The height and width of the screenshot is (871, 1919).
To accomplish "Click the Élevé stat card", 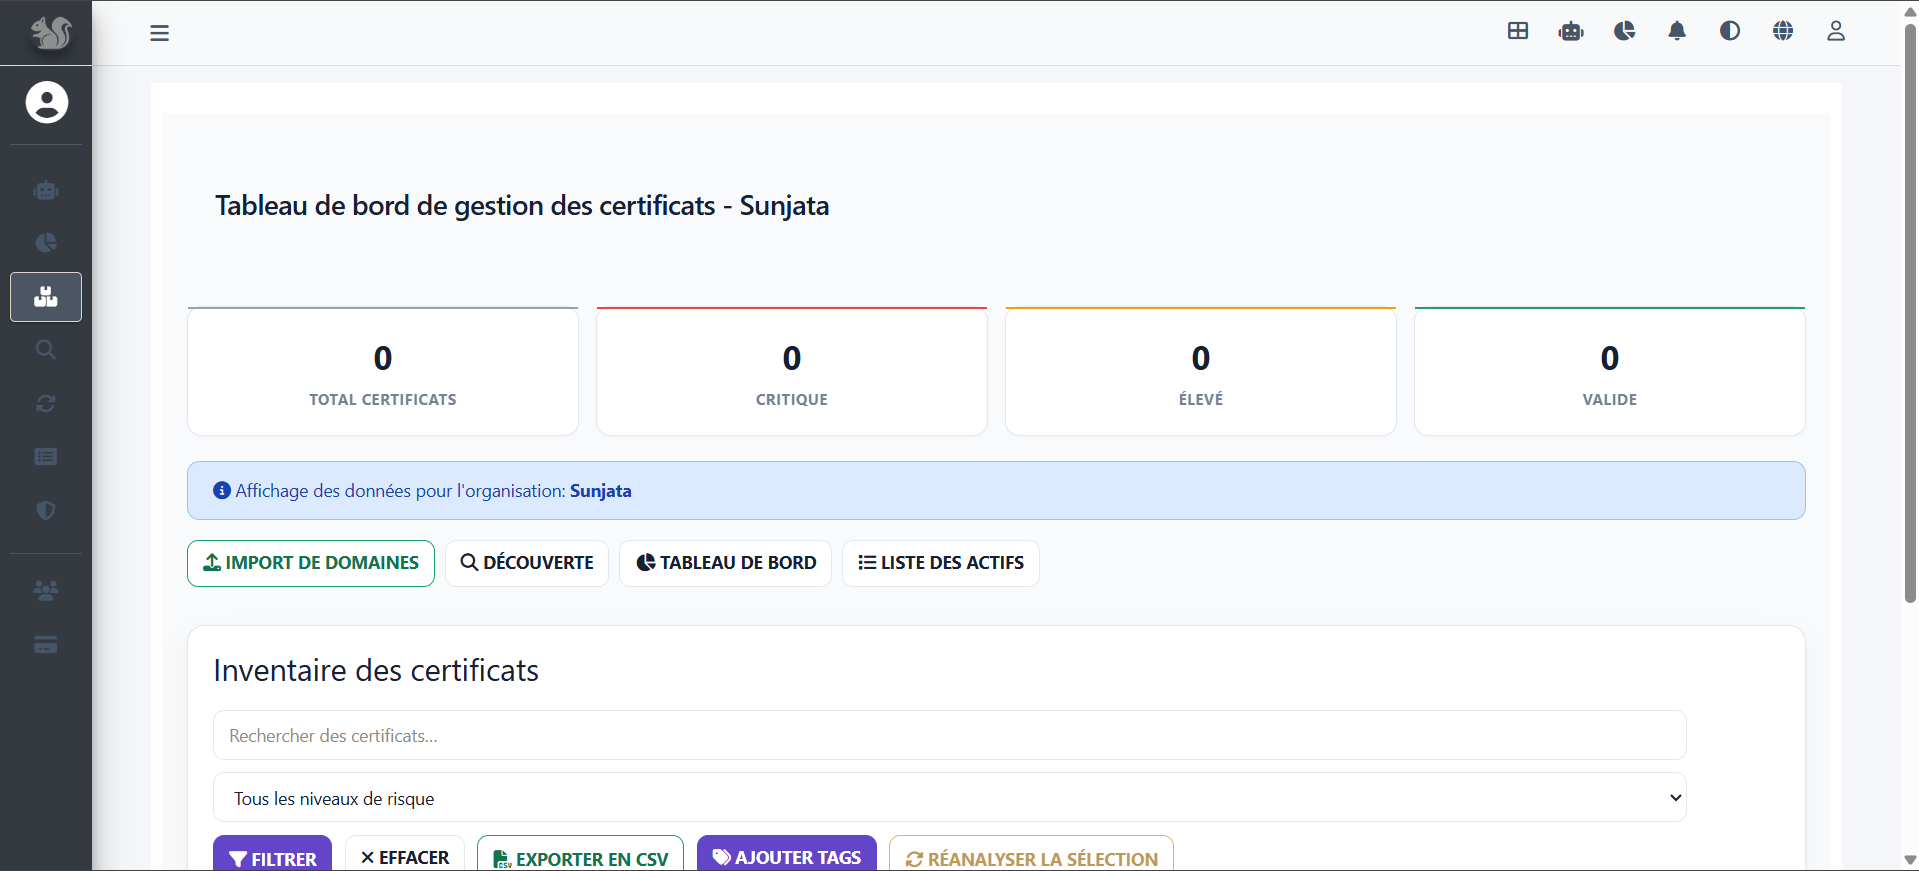I will [x=1201, y=371].
